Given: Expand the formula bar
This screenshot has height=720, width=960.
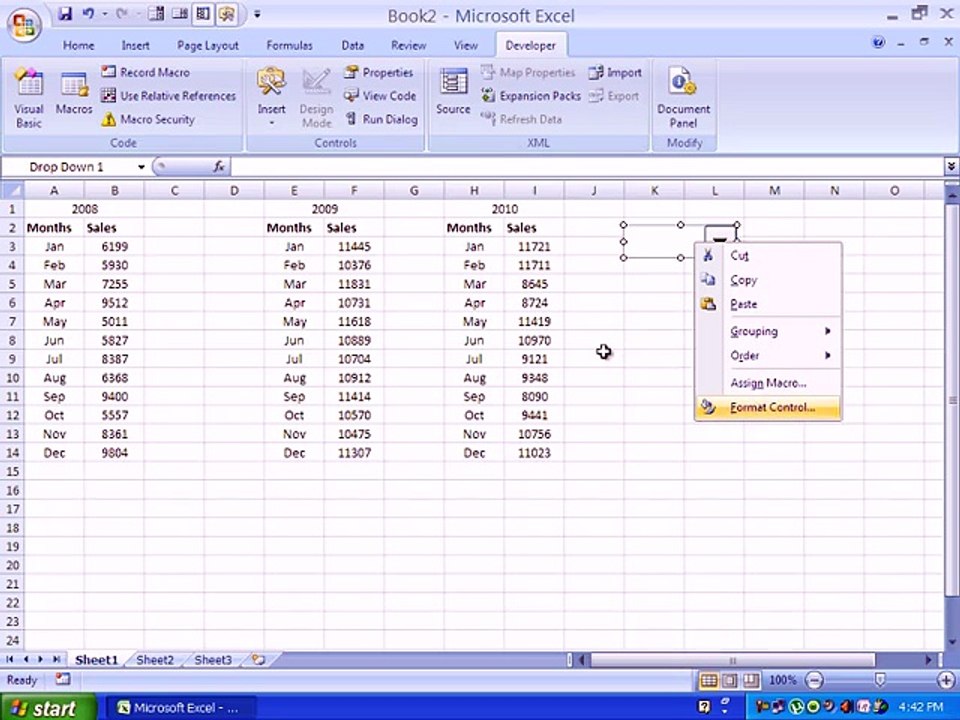Looking at the screenshot, I should coord(951,166).
